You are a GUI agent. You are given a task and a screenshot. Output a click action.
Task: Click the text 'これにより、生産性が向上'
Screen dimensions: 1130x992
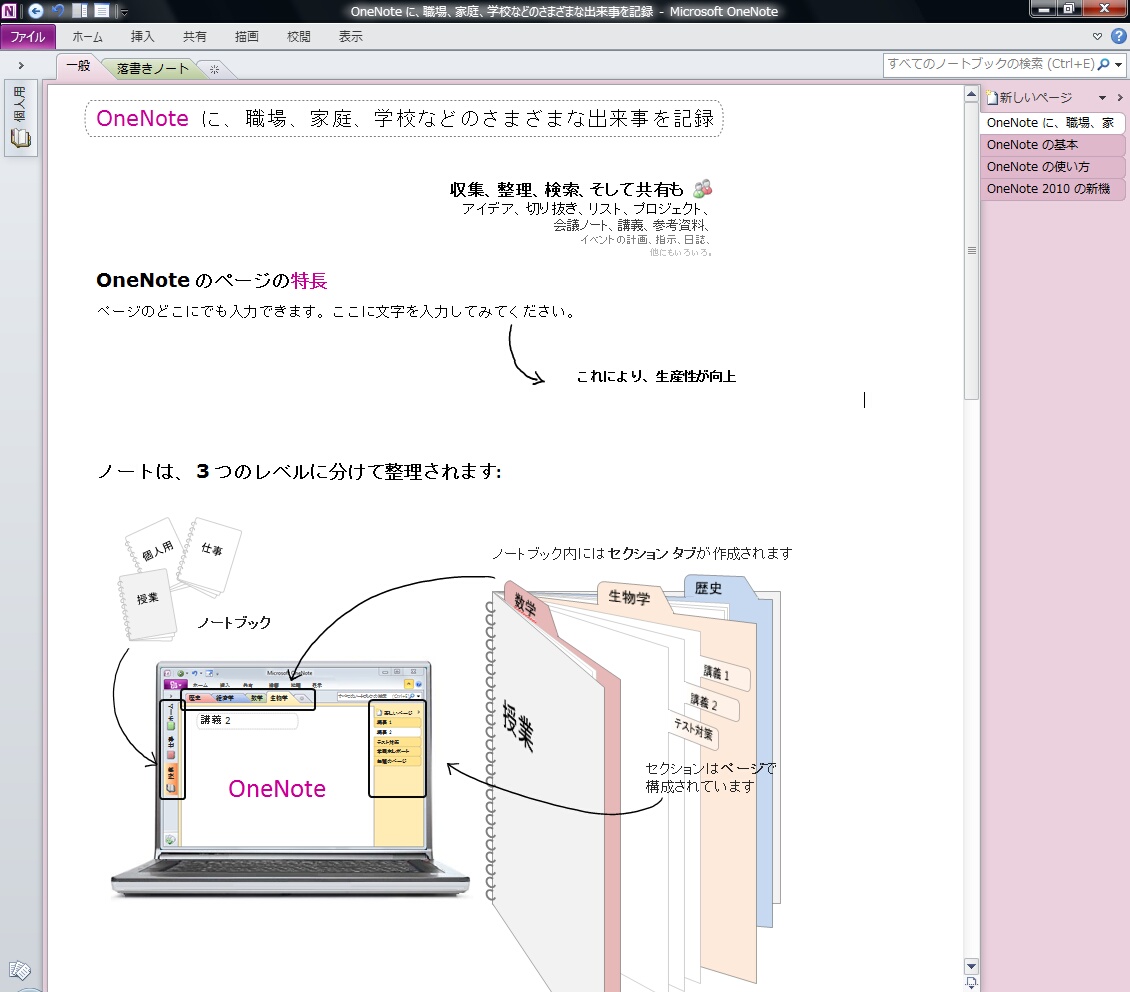656,376
